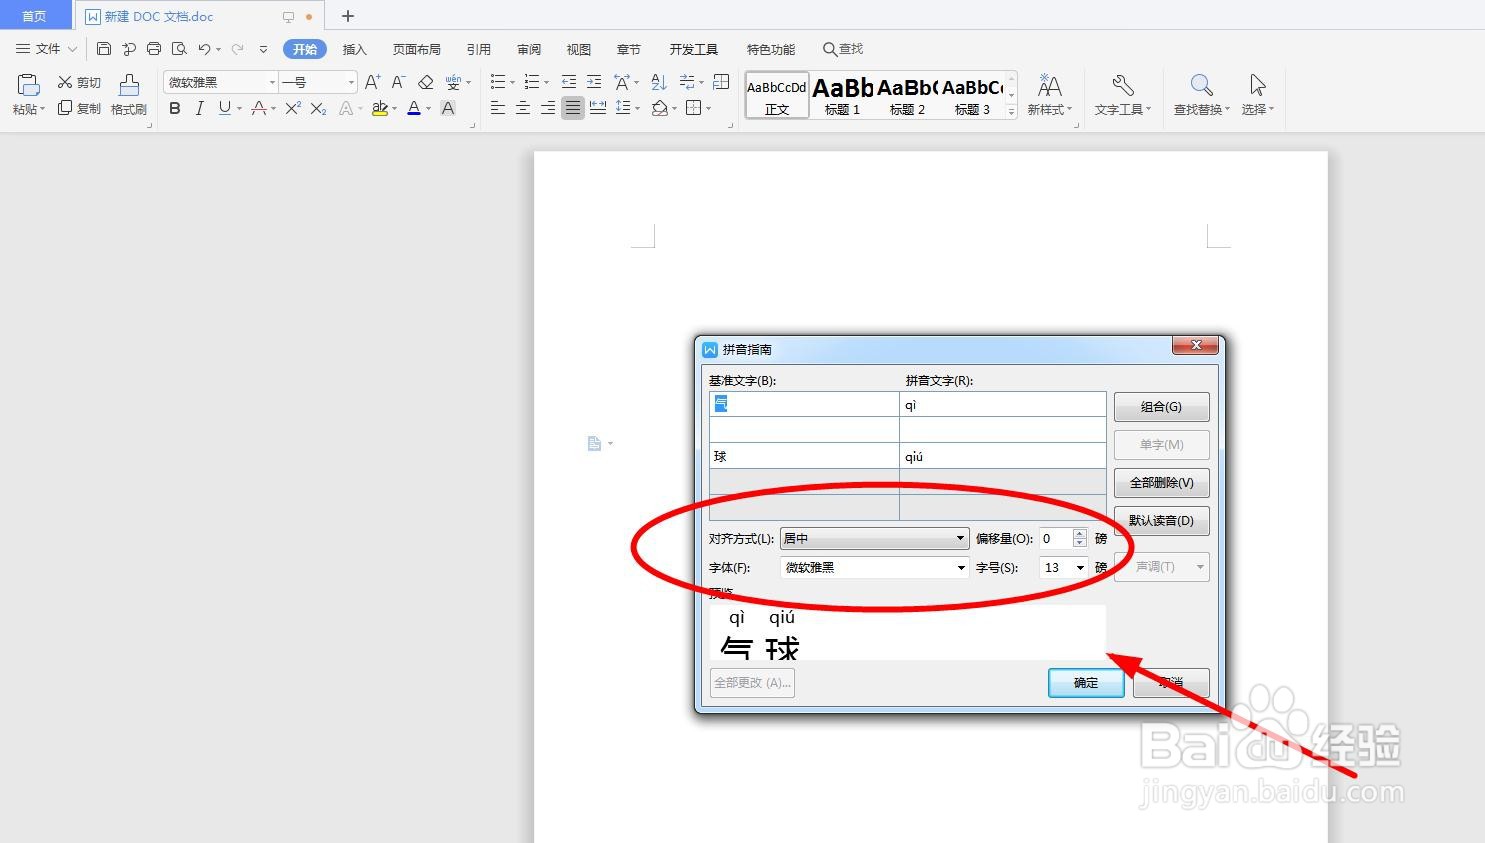Switch to Review (审阅) tab

pyautogui.click(x=529, y=49)
